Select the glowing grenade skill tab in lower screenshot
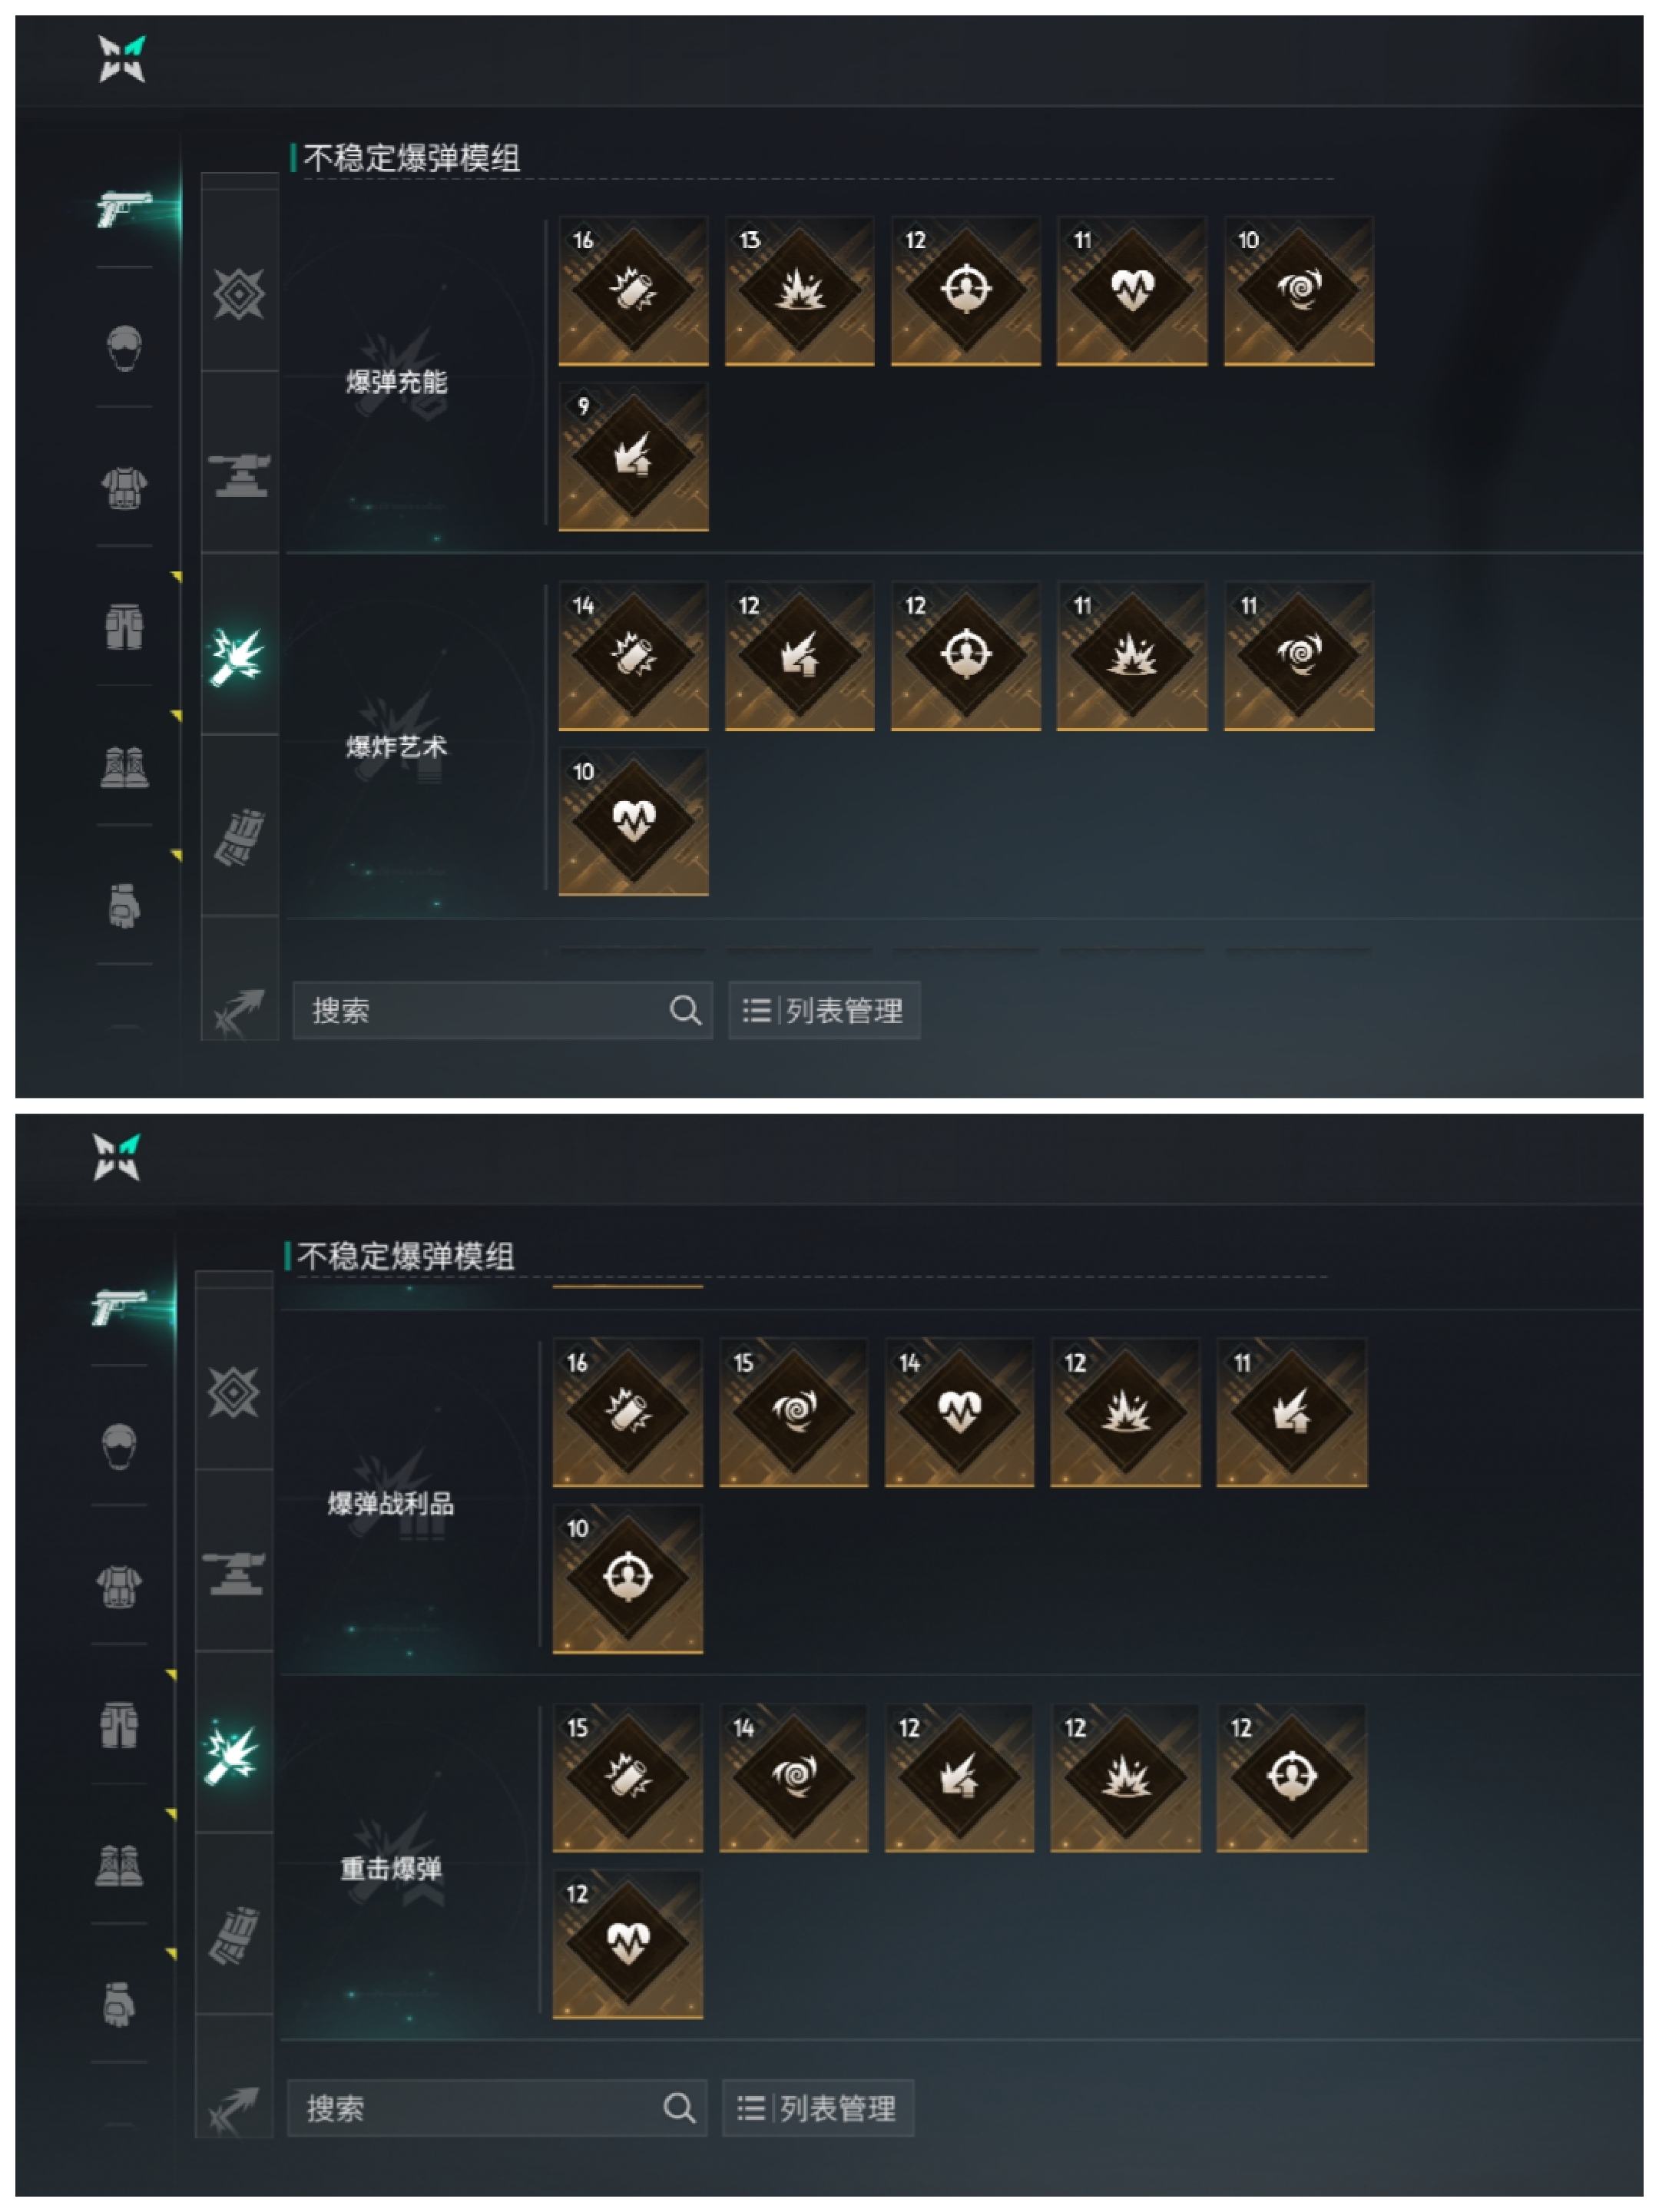The height and width of the screenshot is (2212, 1659). click(x=233, y=1754)
